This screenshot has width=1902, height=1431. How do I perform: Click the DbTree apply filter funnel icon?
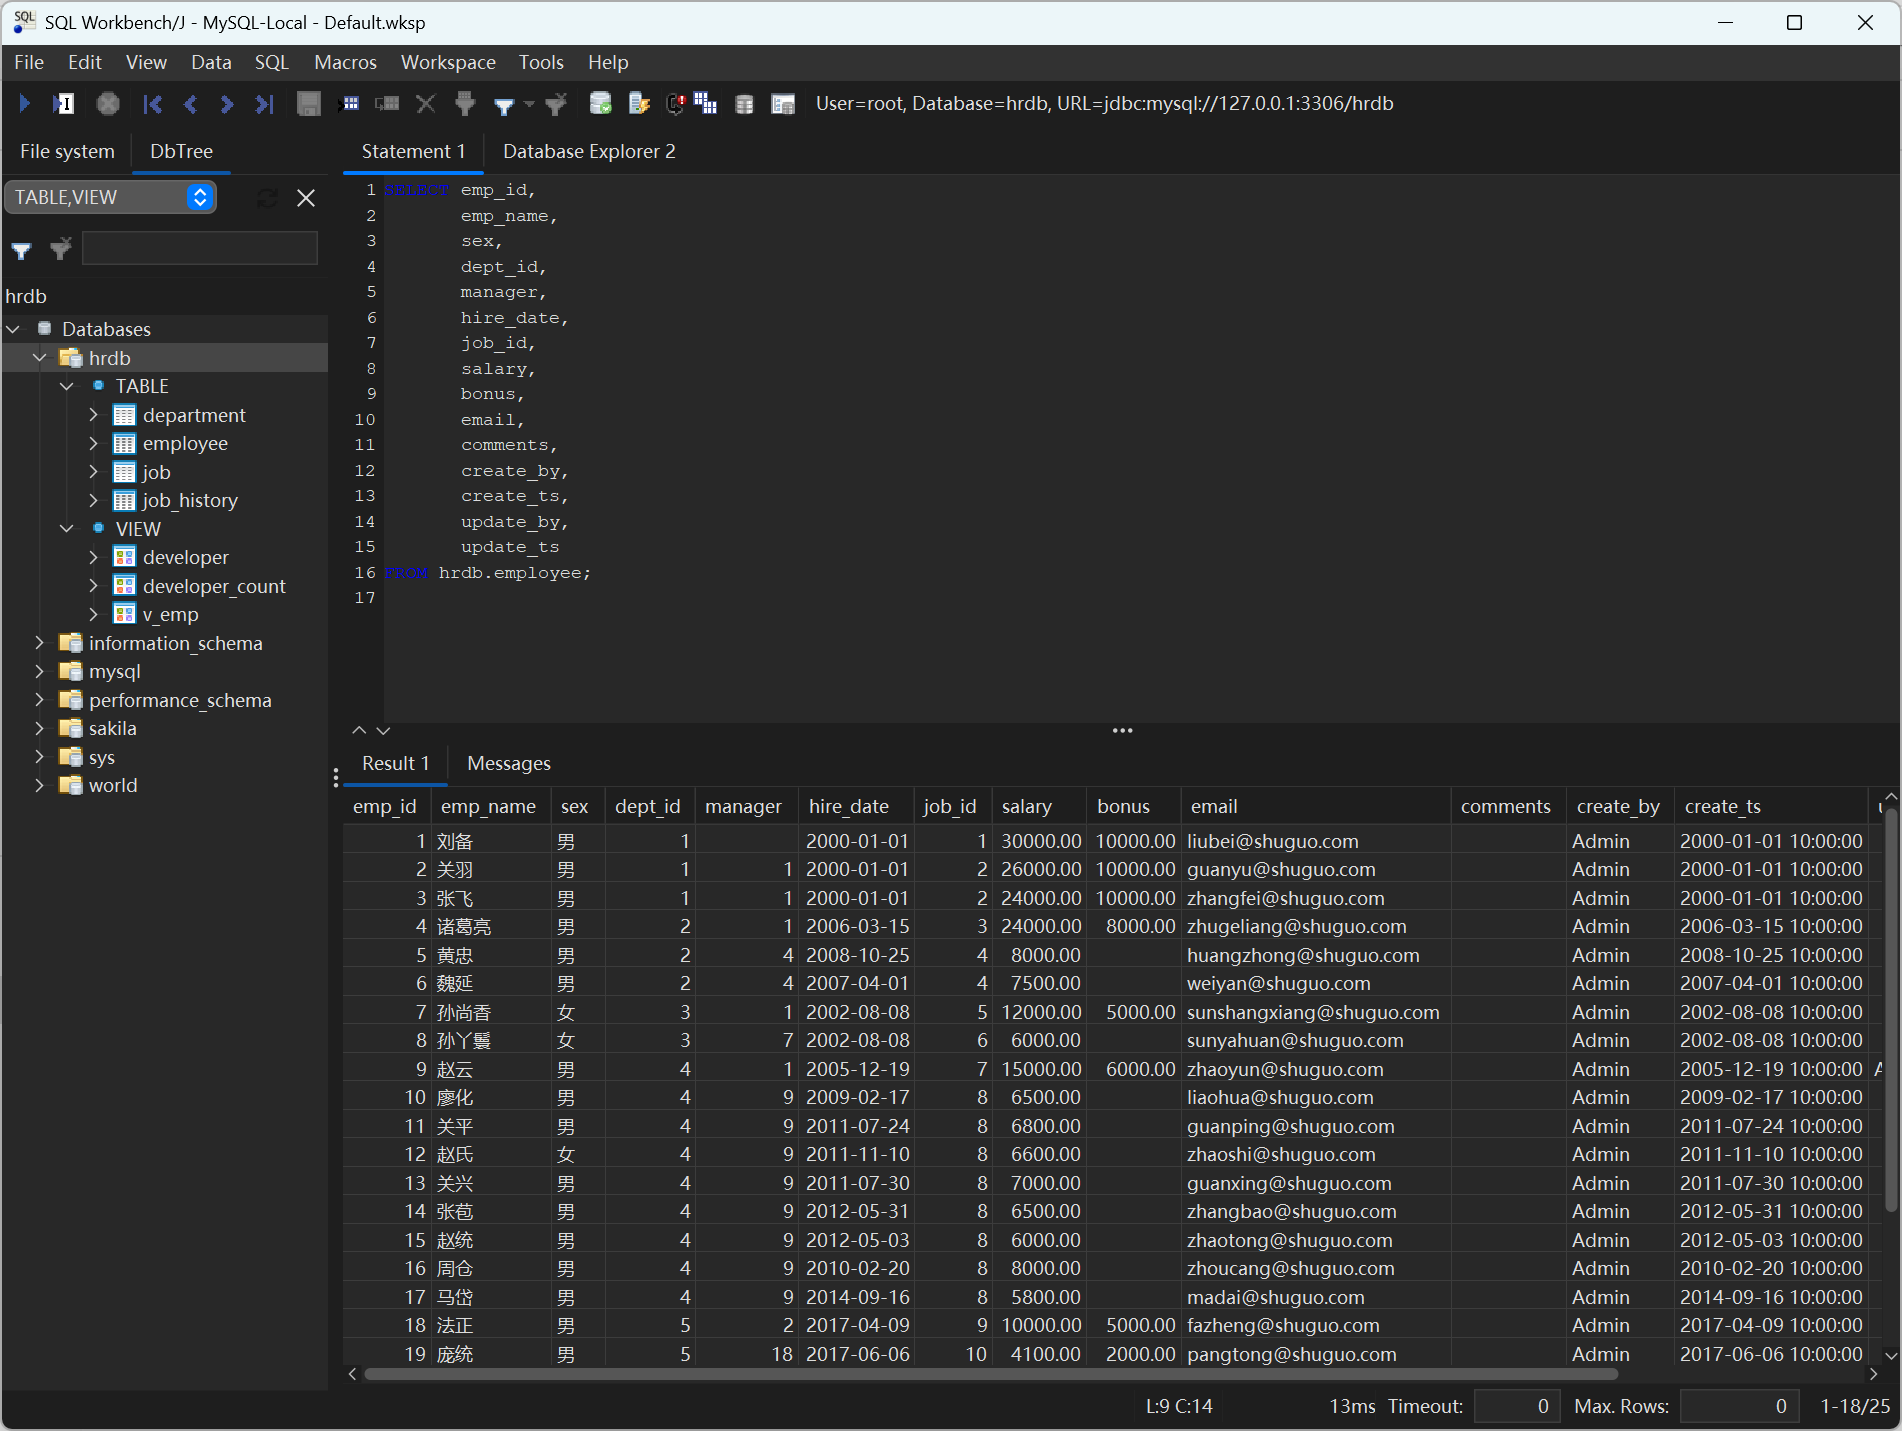(22, 250)
